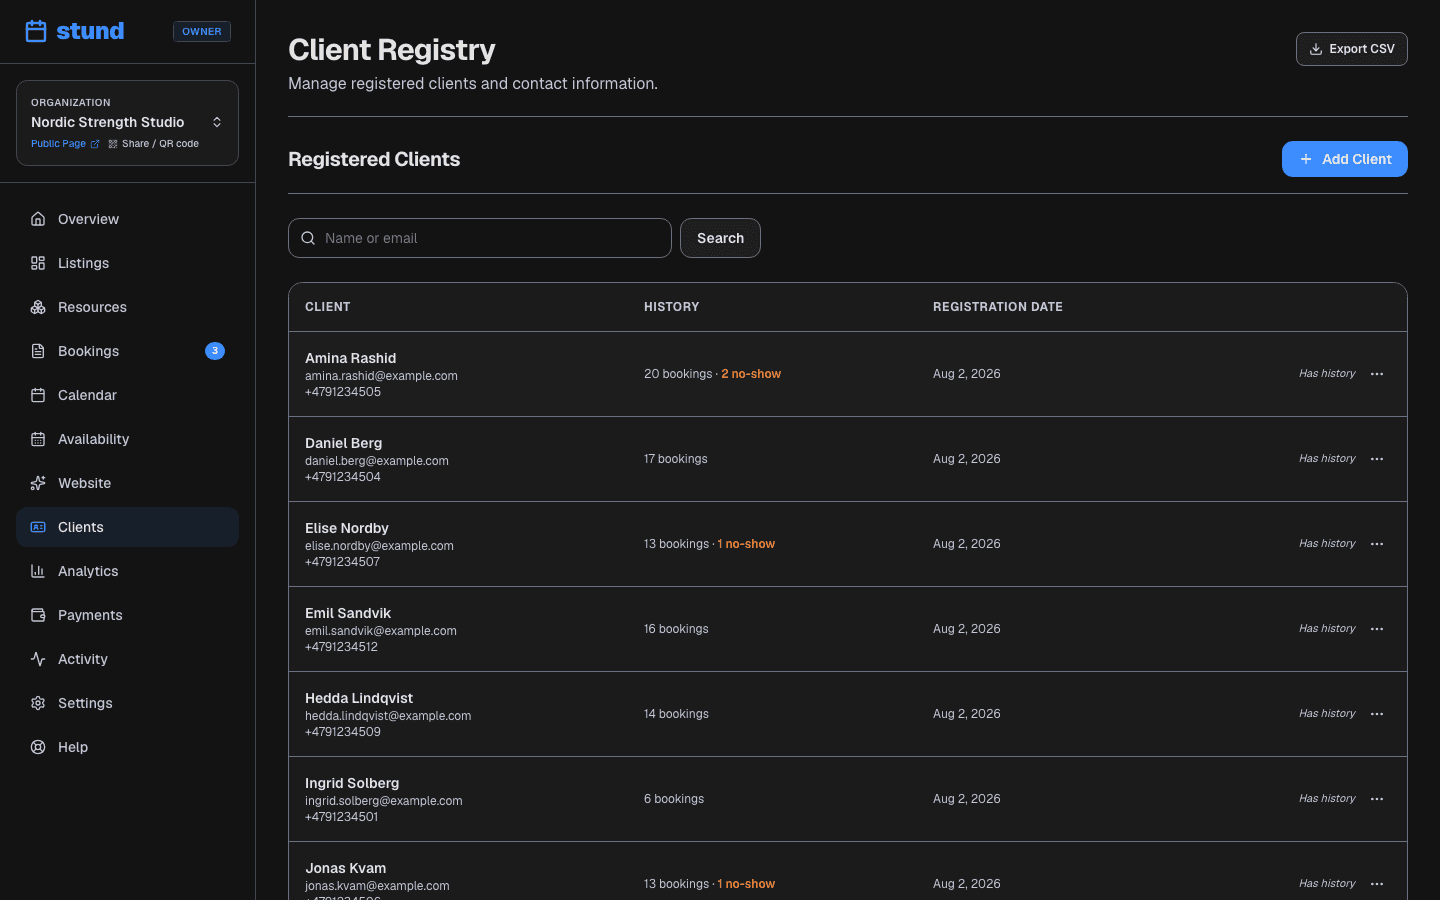Viewport: 1440px width, 900px height.
Task: Click the 2 no-show label for Amina
Action: tap(751, 374)
